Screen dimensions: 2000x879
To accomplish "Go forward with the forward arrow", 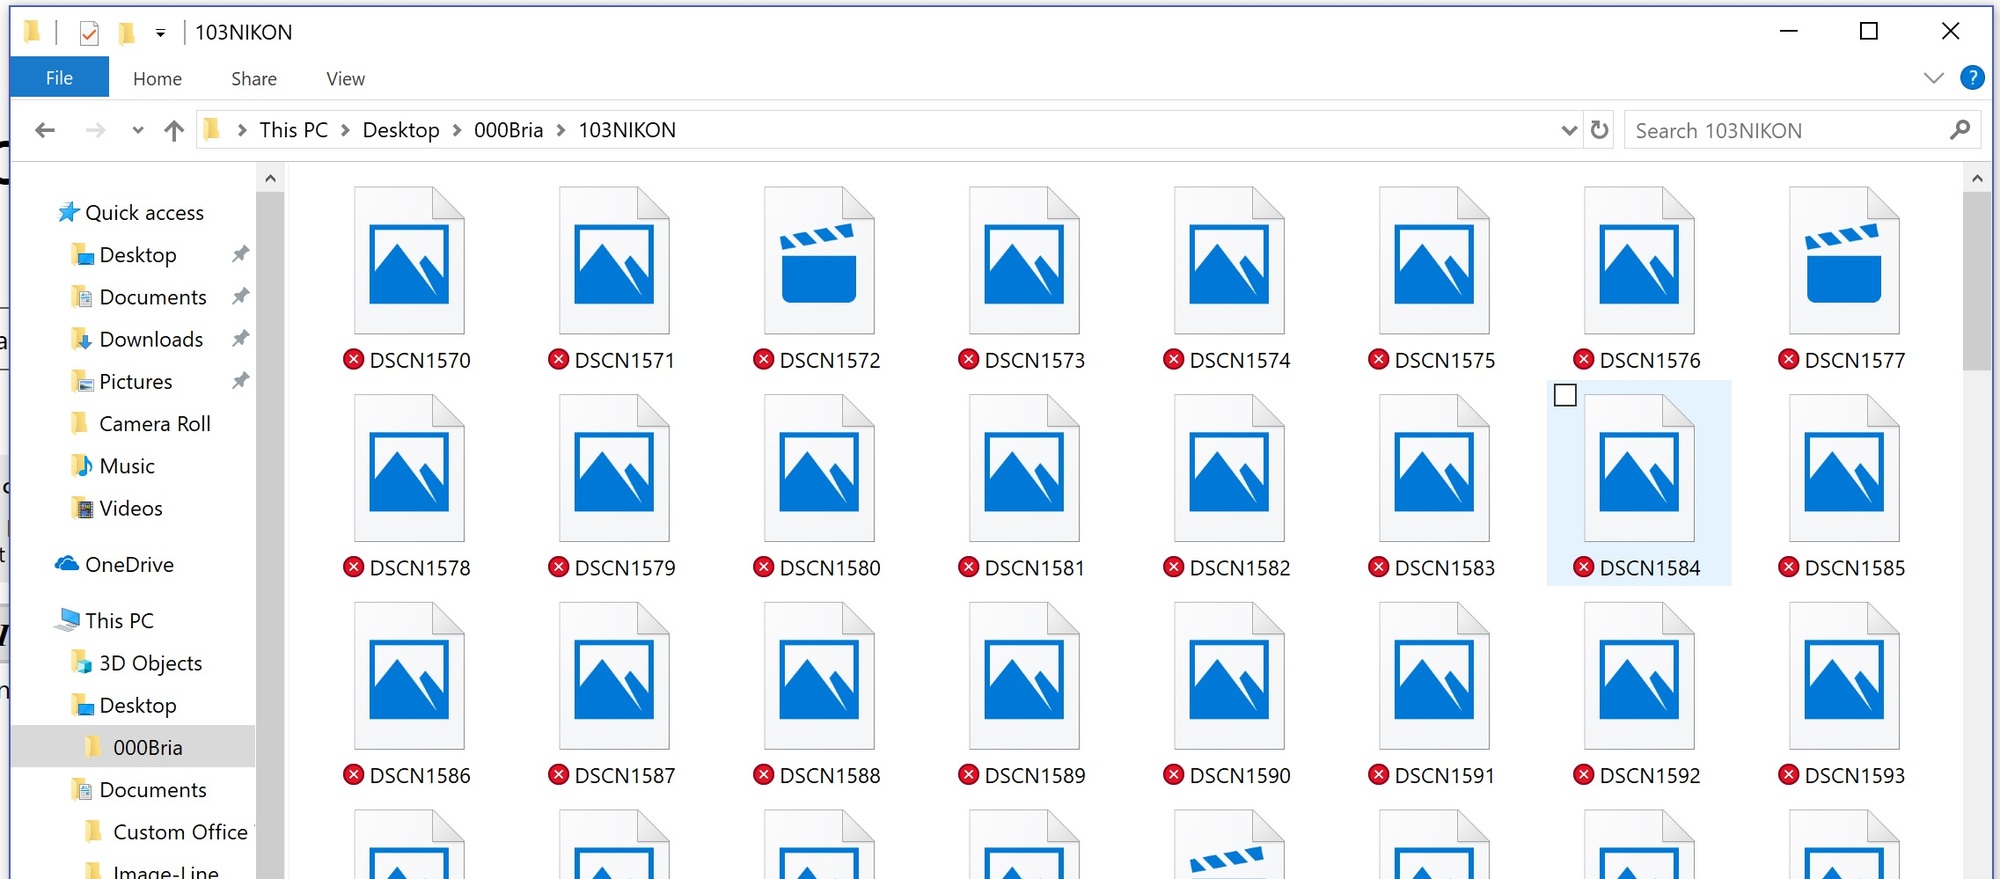I will pyautogui.click(x=95, y=130).
